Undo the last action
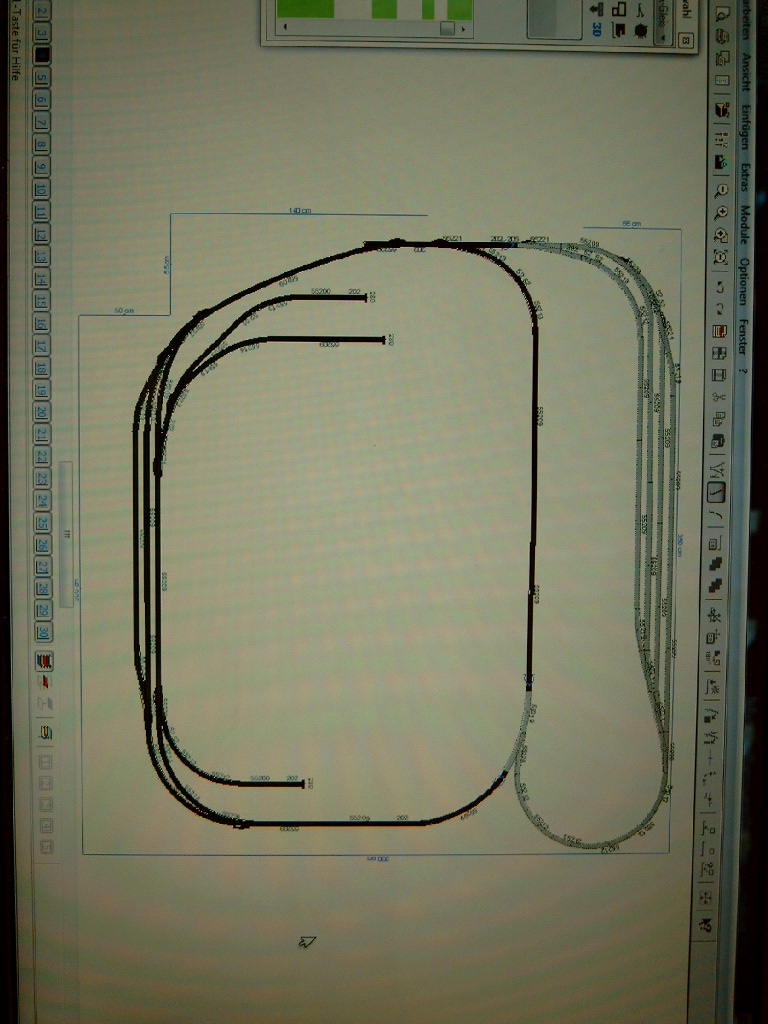 tap(719, 286)
